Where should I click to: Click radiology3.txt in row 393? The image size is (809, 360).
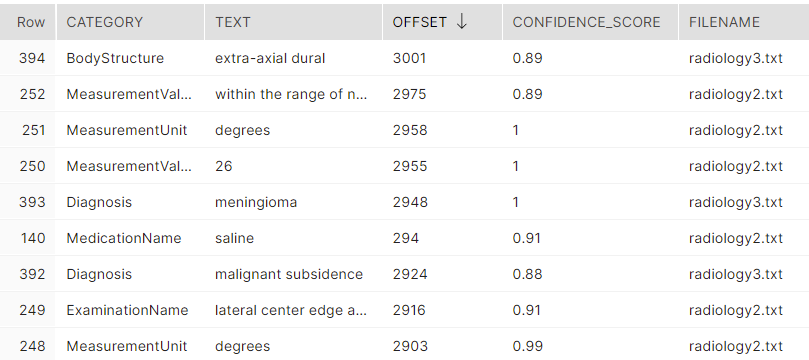(x=736, y=202)
